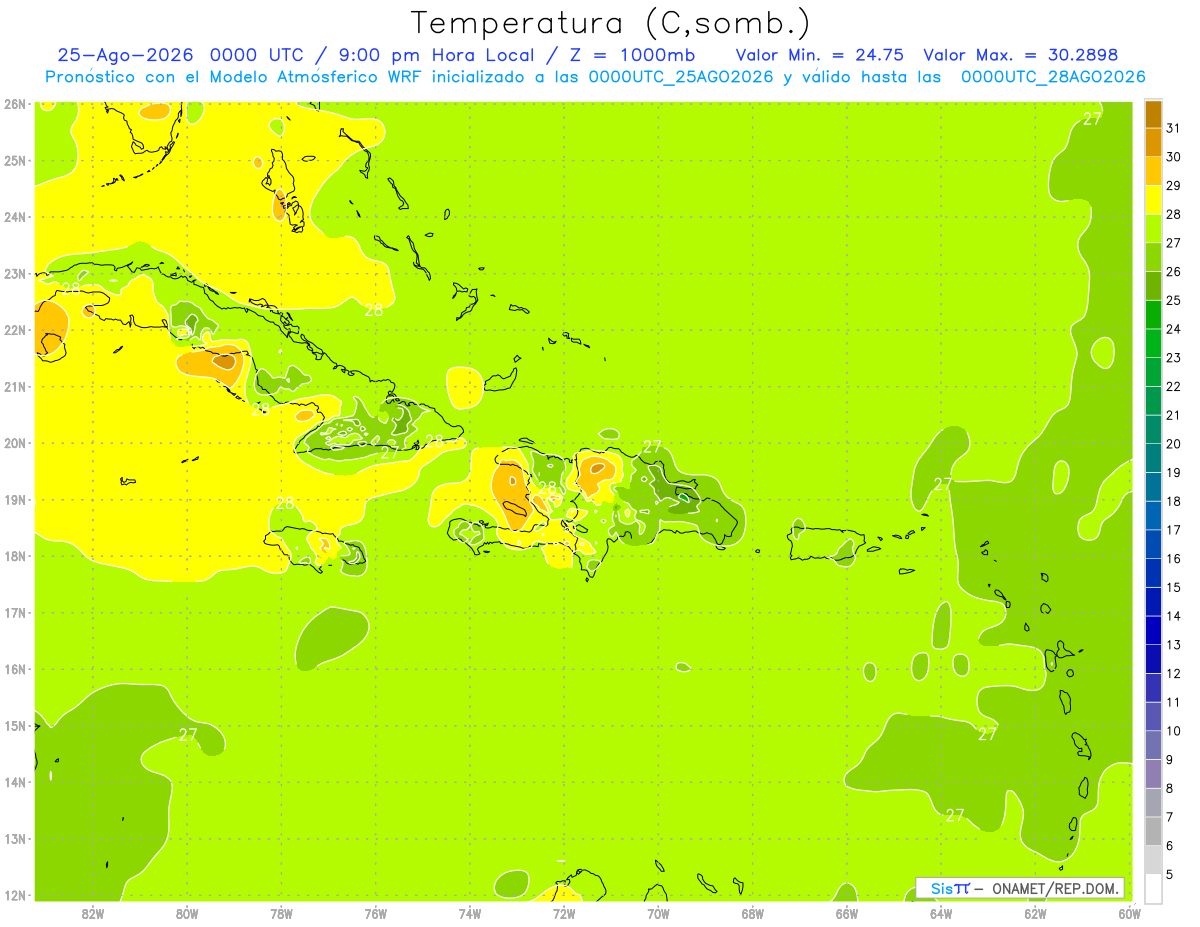The width and height of the screenshot is (1200, 927).
Task: Click the "62W" longitude label
Action: click(1035, 913)
